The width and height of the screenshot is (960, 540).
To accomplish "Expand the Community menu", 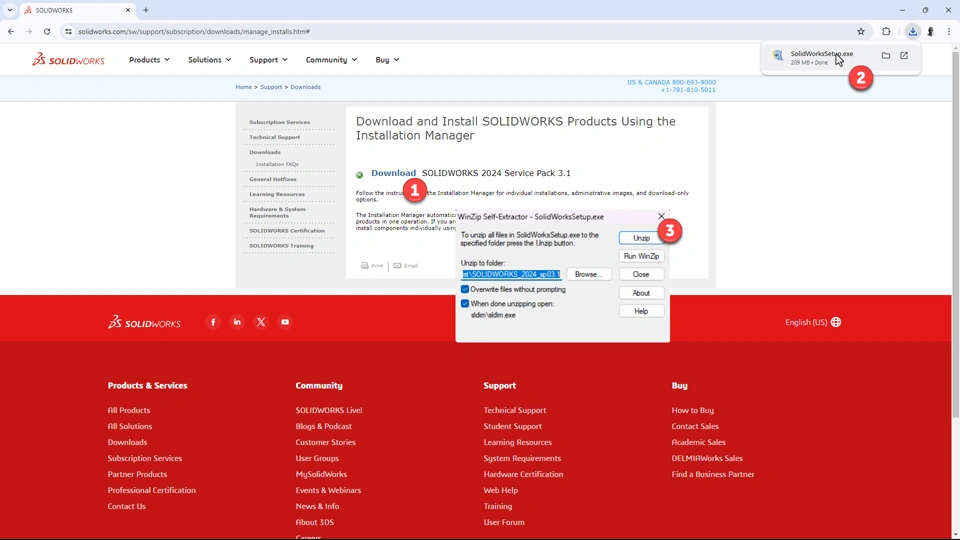I will coord(331,60).
